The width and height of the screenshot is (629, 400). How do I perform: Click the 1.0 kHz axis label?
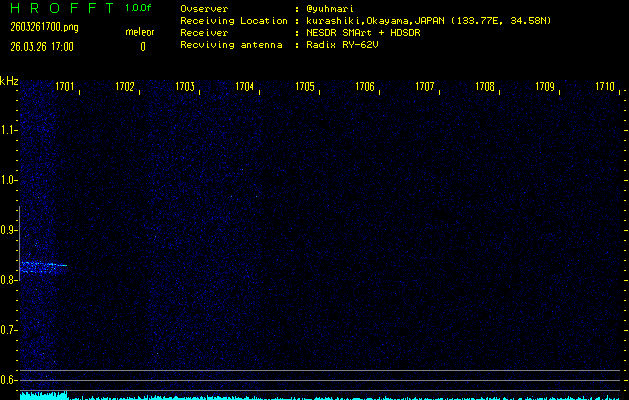click(8, 180)
